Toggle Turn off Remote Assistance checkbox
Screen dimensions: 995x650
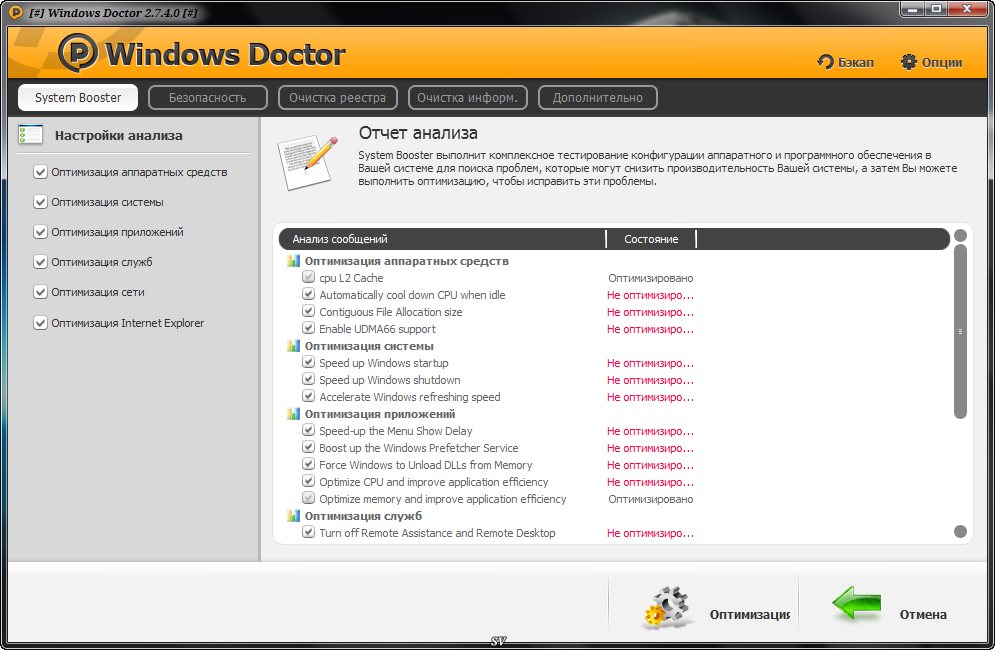point(308,533)
